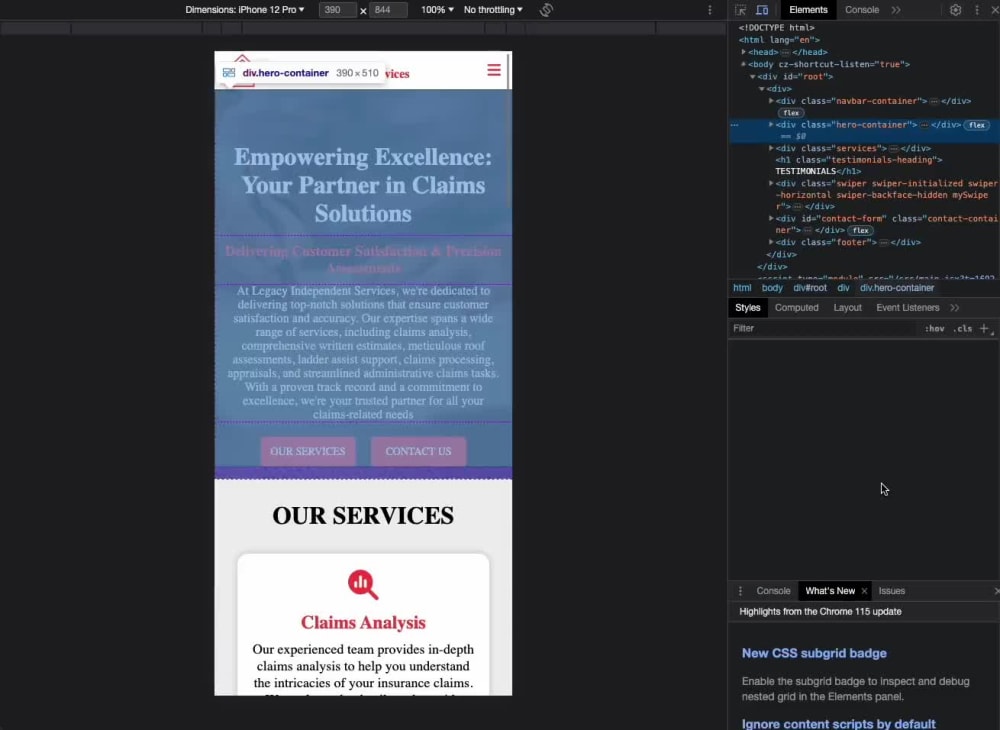The image size is (1000, 730).
Task: Select the DOCTYPE html line
Action: [776, 28]
